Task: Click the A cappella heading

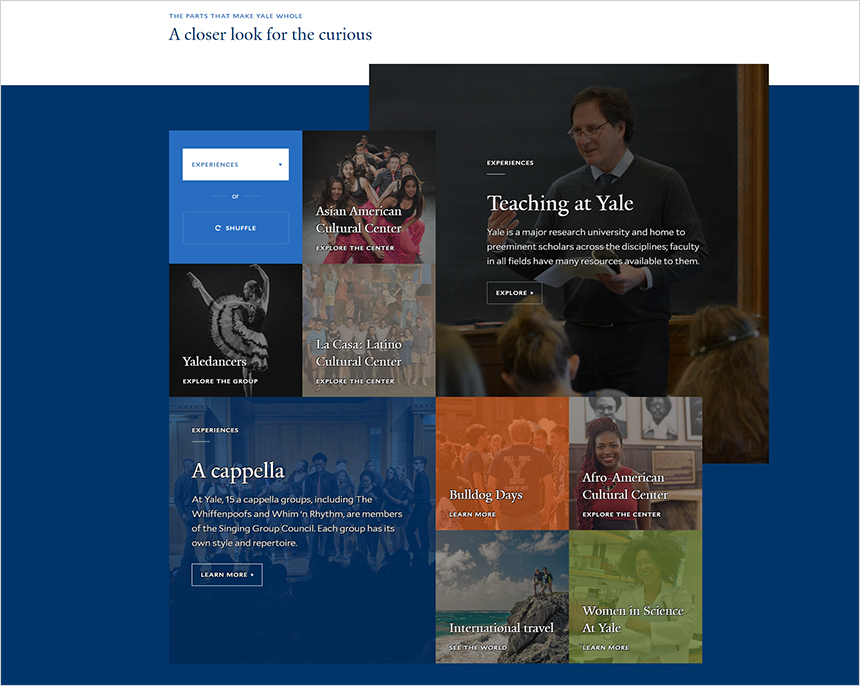Action: pos(238,471)
